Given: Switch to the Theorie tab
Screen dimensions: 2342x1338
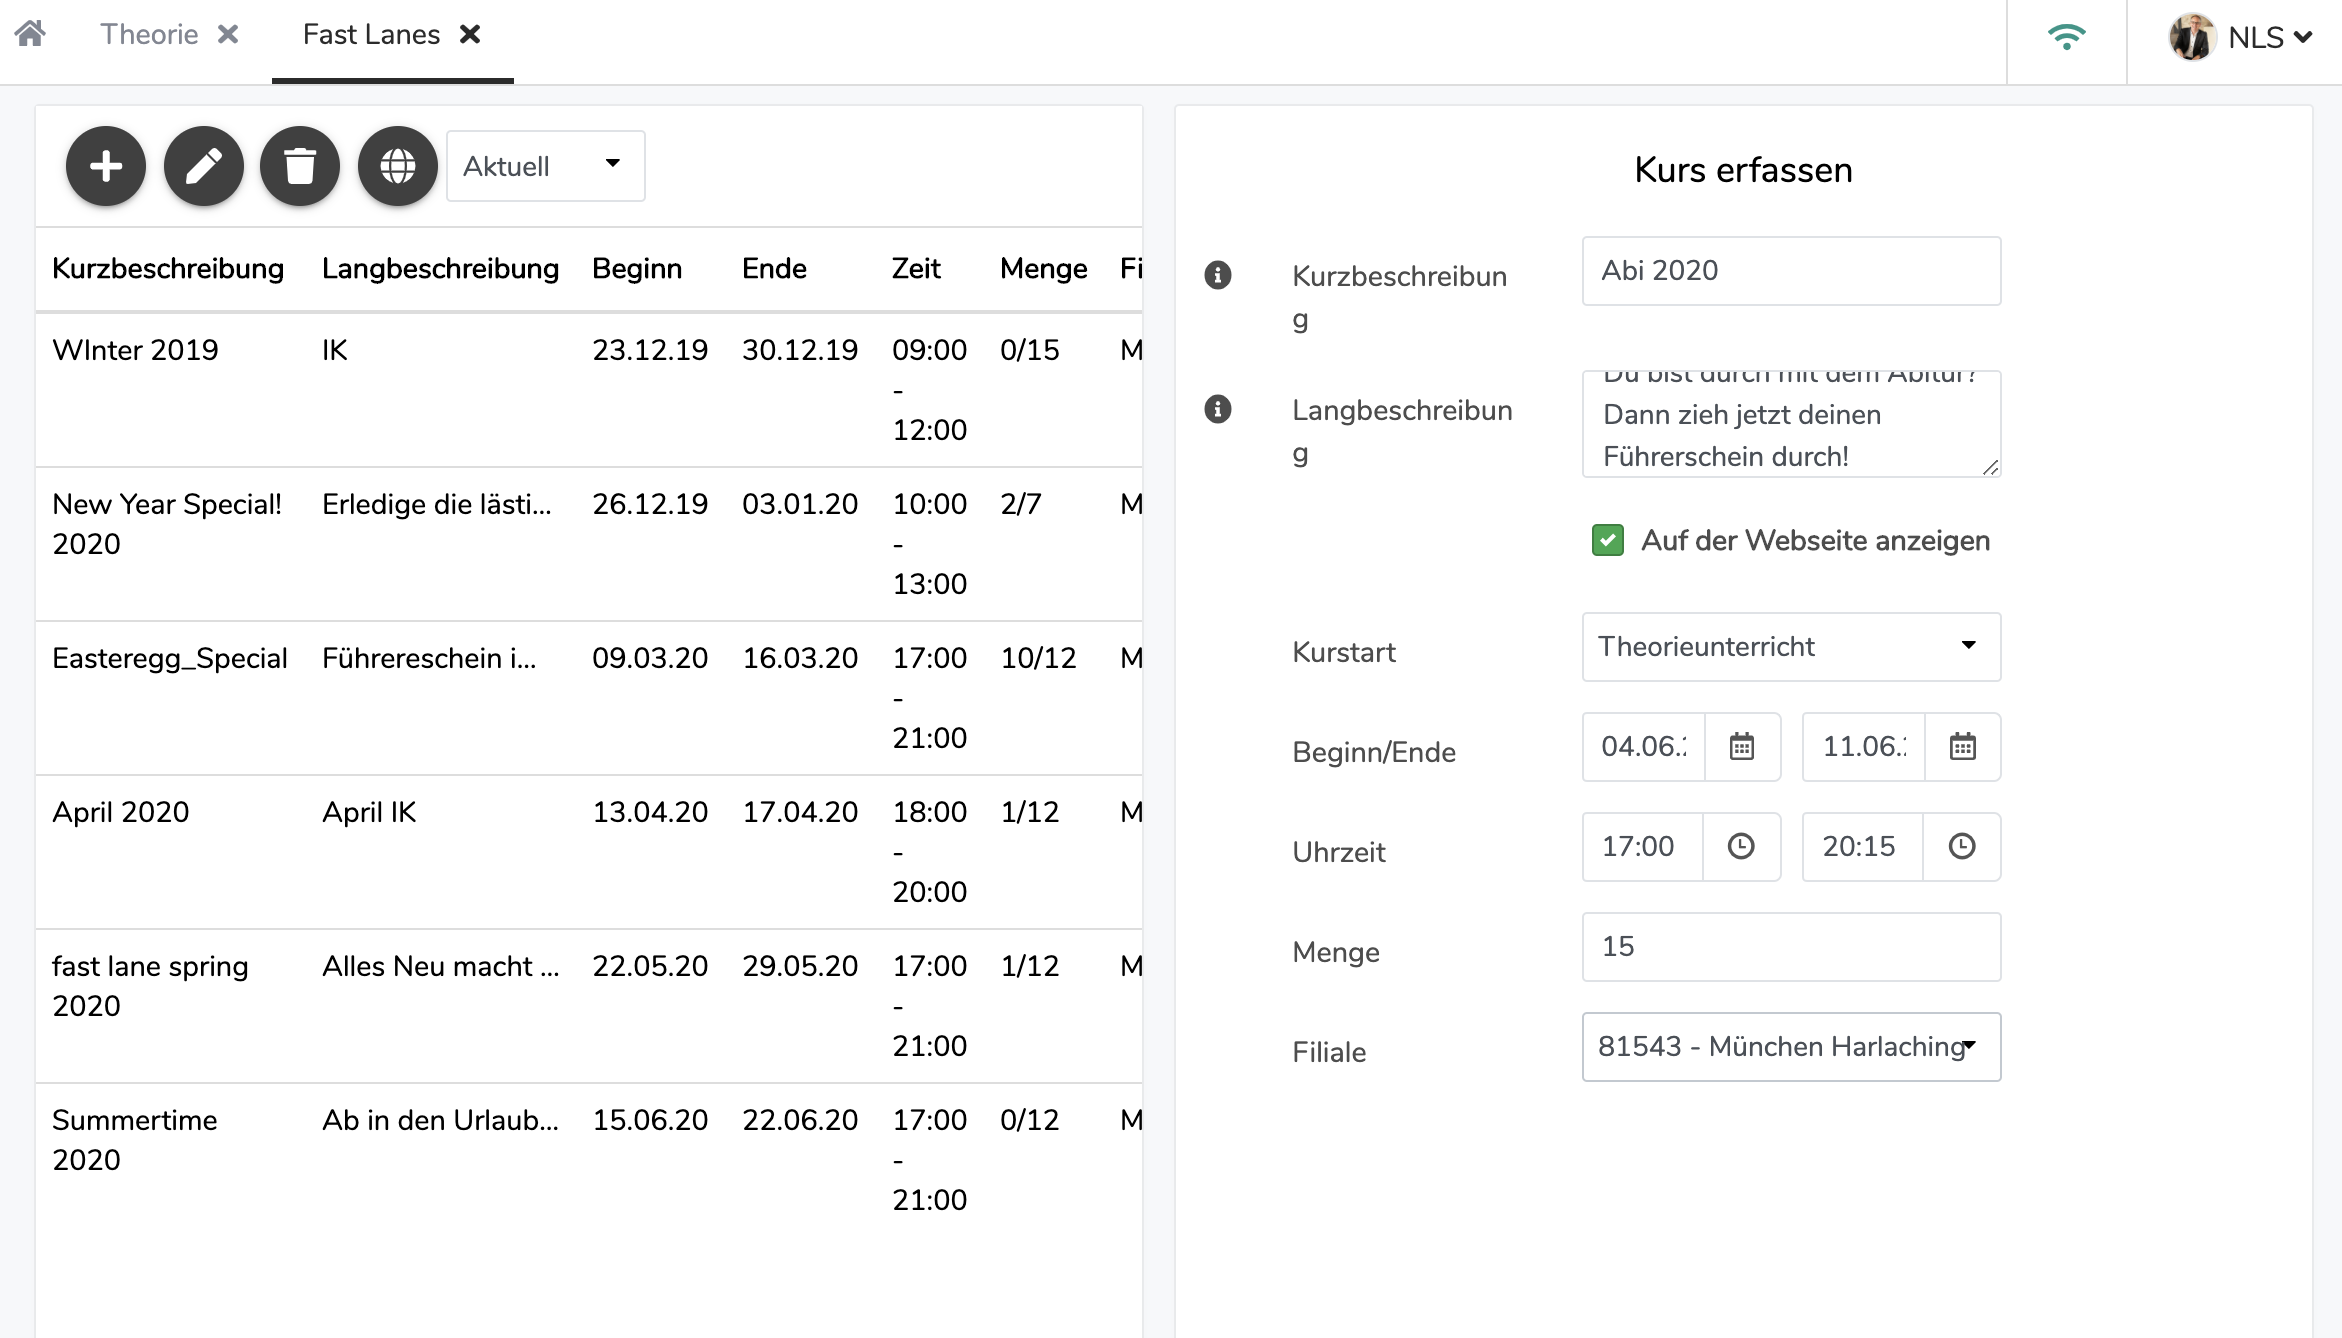Looking at the screenshot, I should 150,35.
